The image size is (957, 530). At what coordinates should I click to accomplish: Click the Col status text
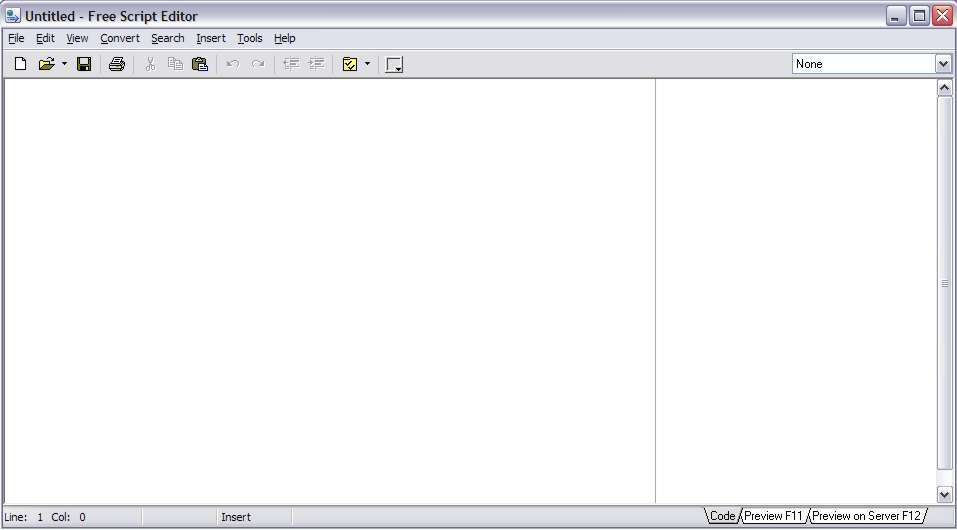point(68,517)
